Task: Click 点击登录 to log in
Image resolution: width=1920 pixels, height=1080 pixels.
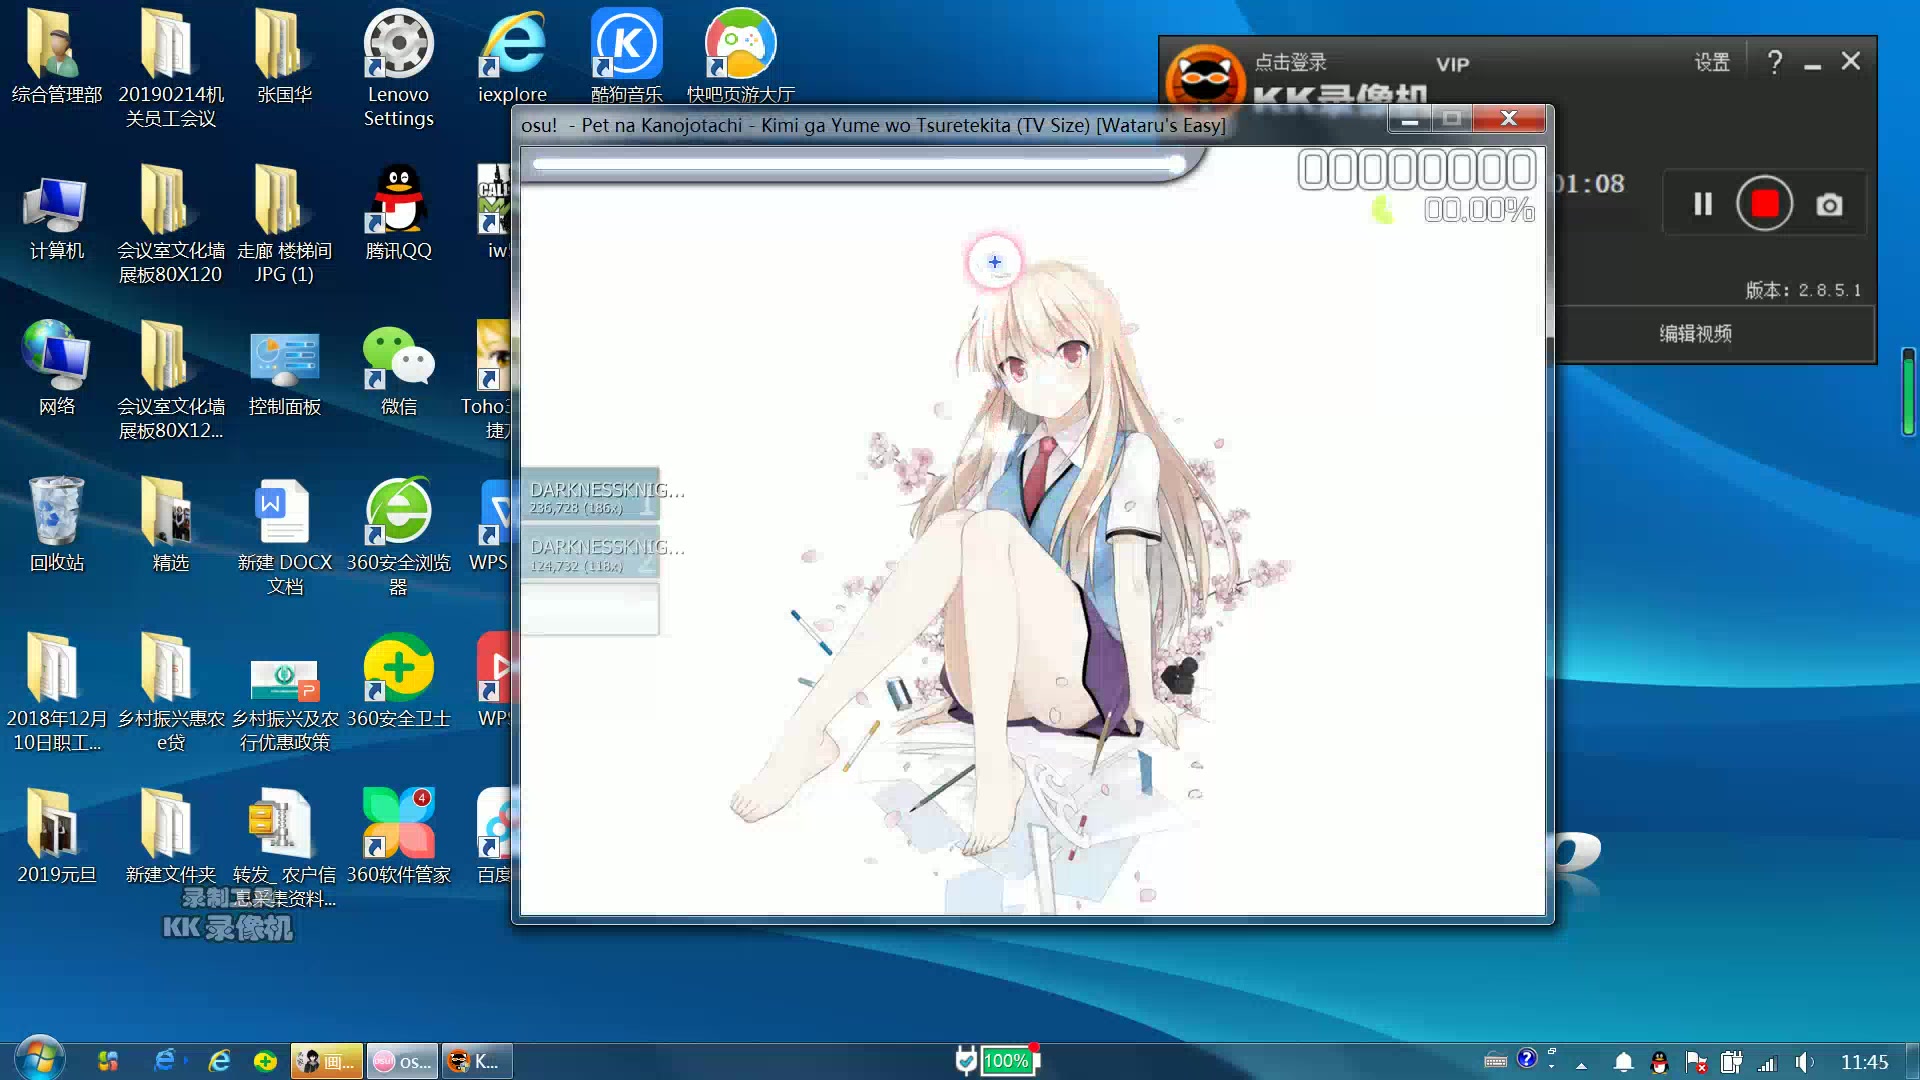Action: coord(1290,62)
